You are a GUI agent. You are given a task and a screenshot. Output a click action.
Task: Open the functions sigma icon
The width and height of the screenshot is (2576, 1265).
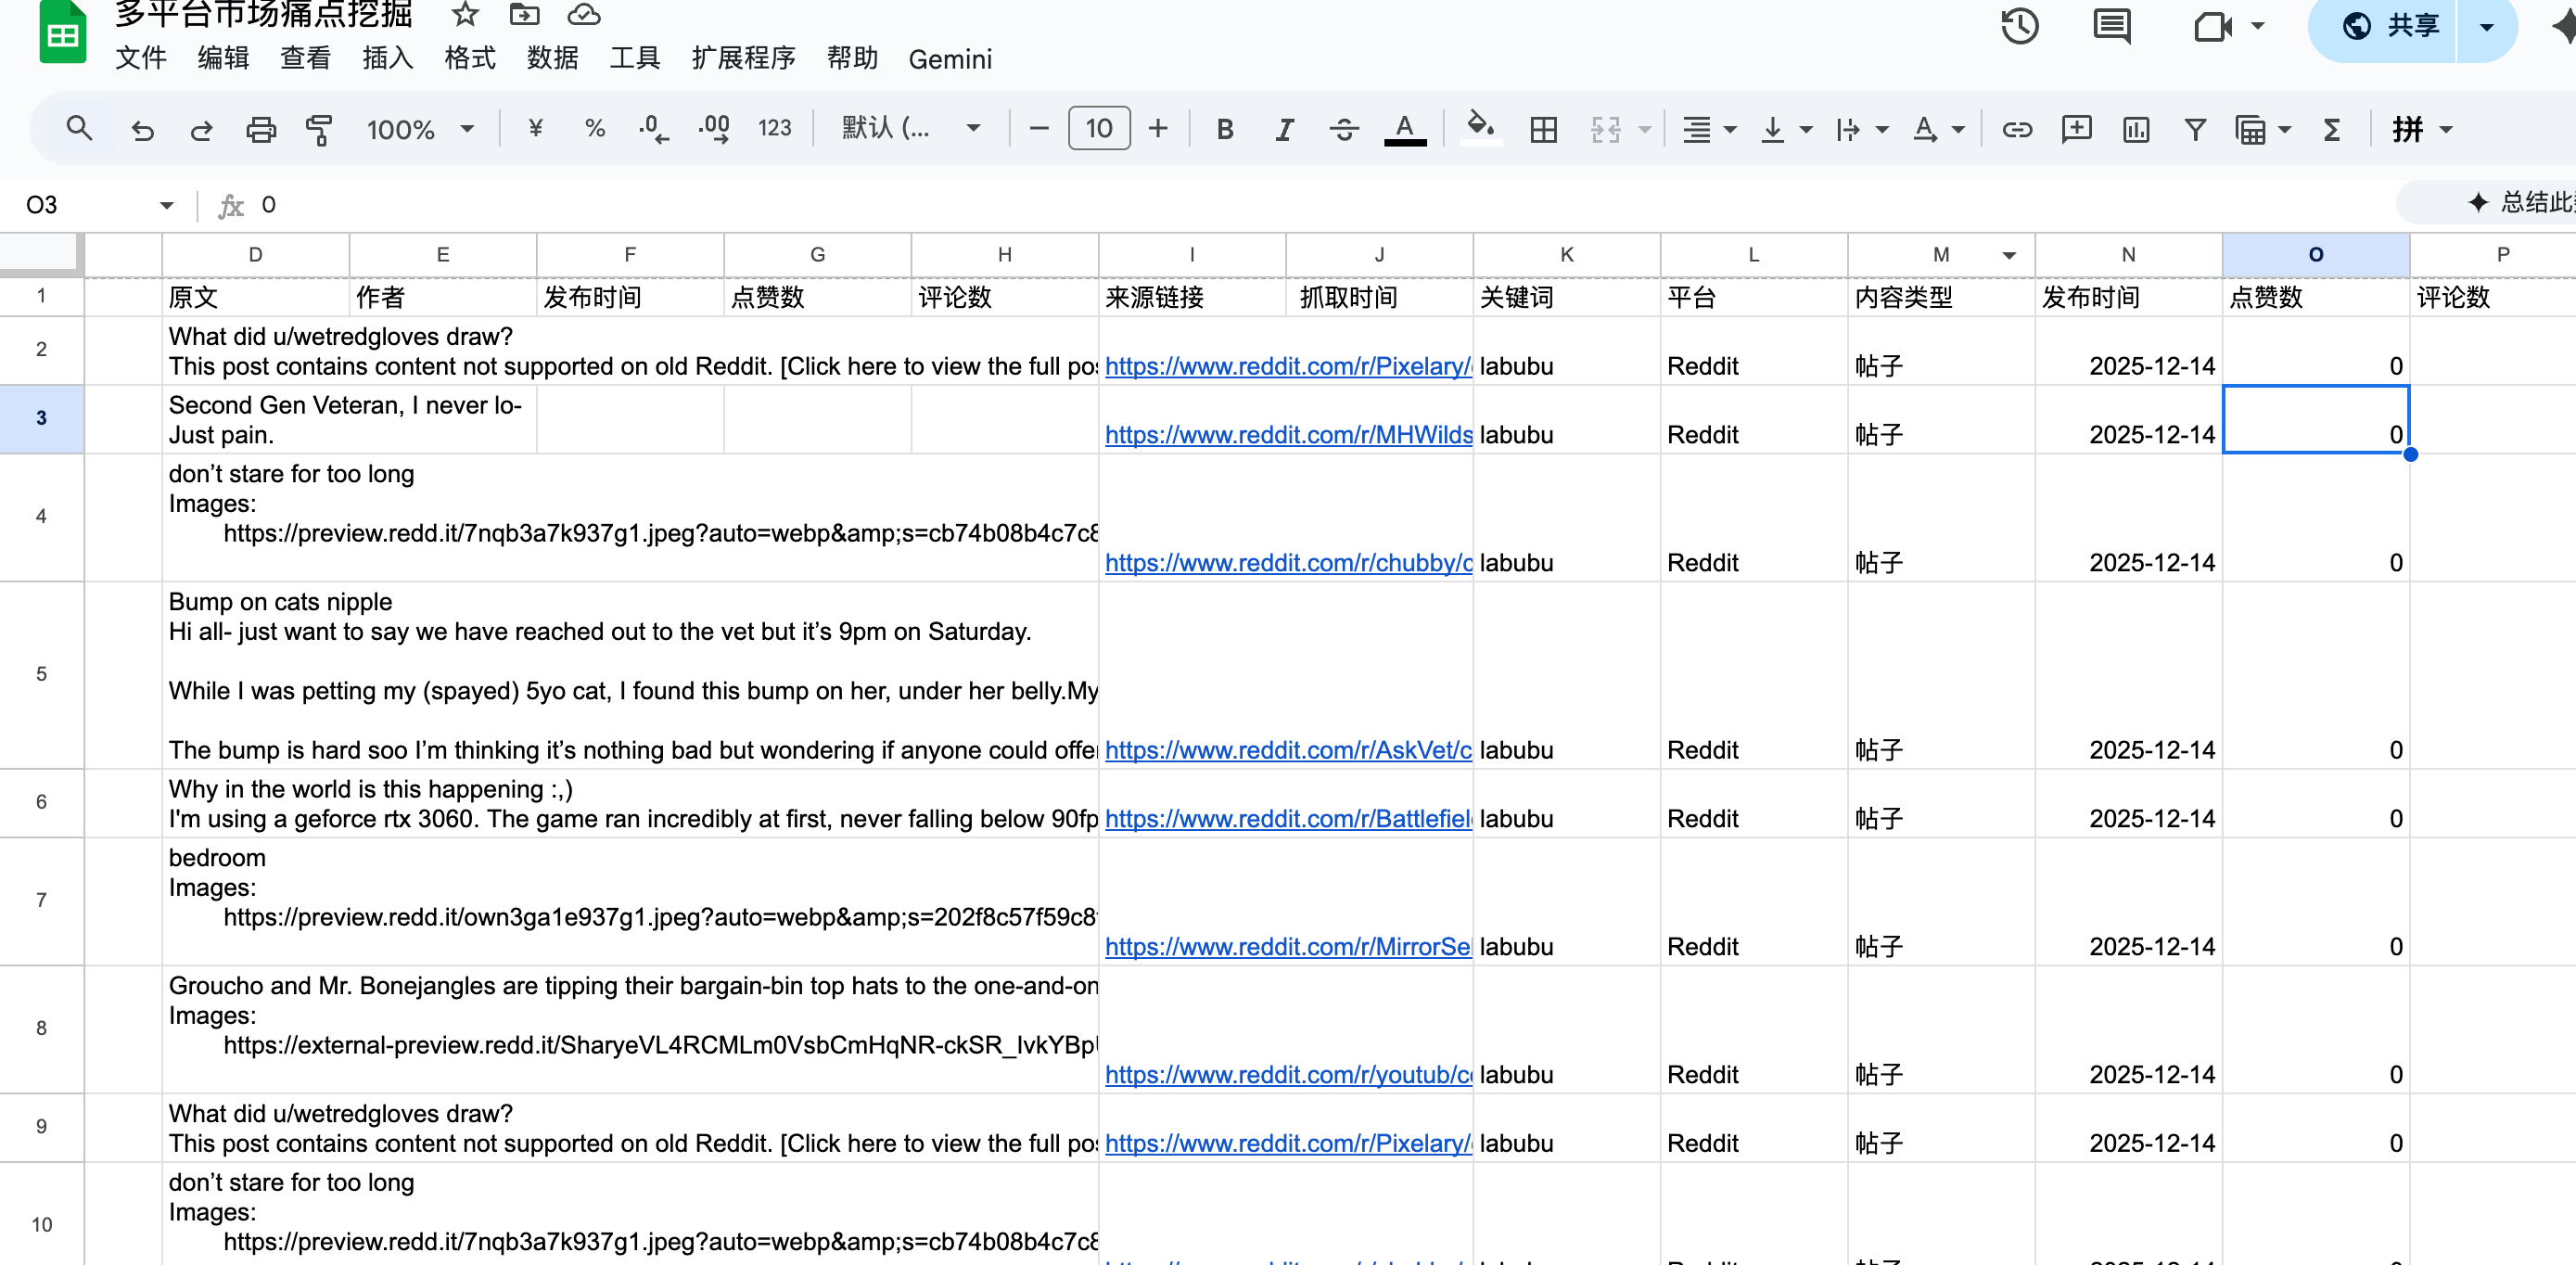tap(2331, 129)
